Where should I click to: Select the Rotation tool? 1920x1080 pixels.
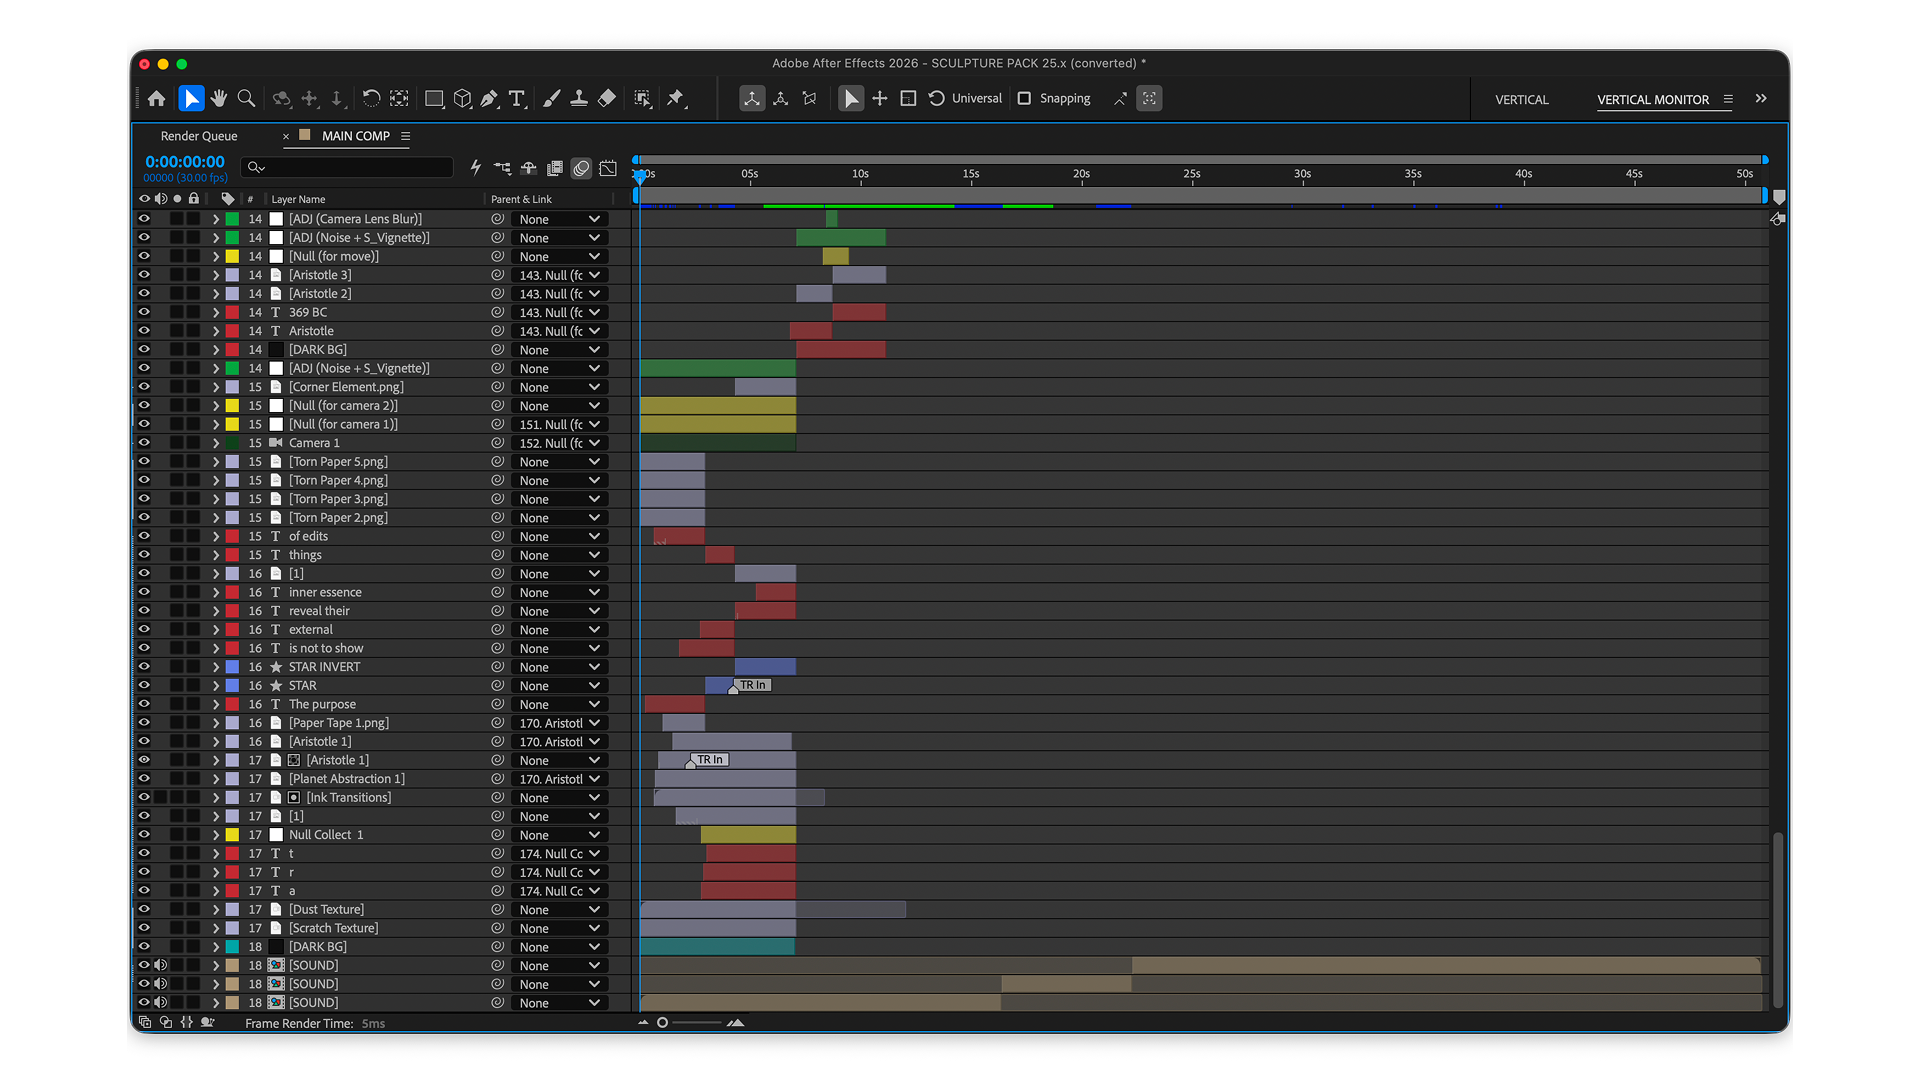coord(371,98)
